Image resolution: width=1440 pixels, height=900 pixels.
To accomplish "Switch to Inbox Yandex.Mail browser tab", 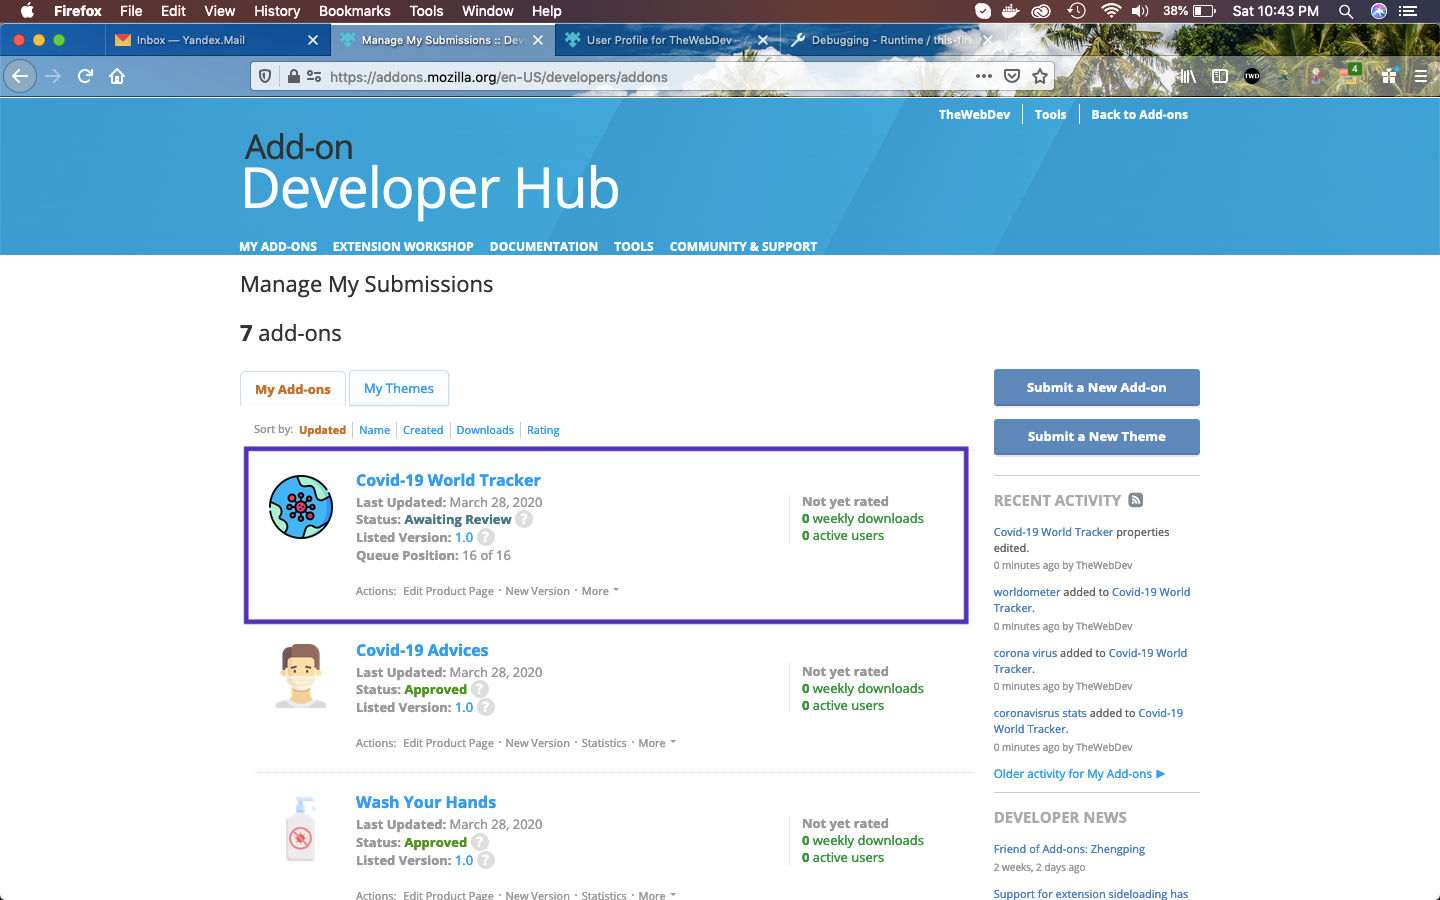I will coord(216,40).
